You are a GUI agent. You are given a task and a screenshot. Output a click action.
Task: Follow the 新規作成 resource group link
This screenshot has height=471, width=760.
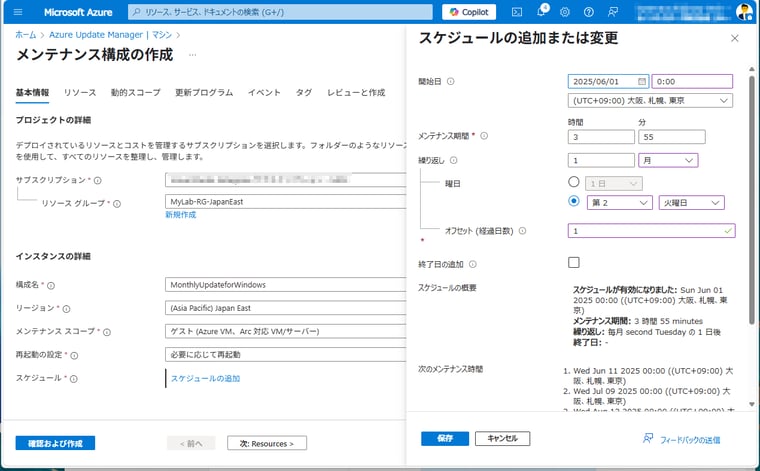tap(181, 215)
